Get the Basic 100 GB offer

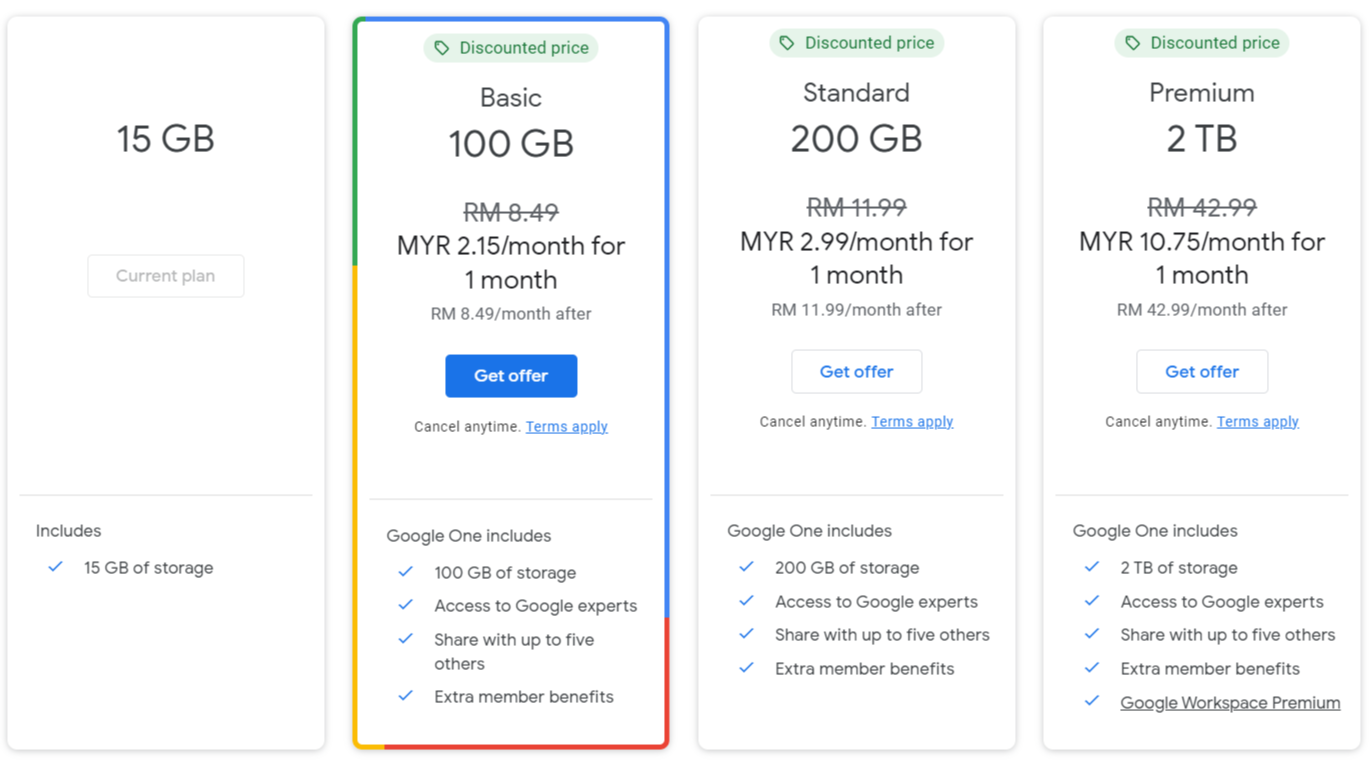(511, 376)
